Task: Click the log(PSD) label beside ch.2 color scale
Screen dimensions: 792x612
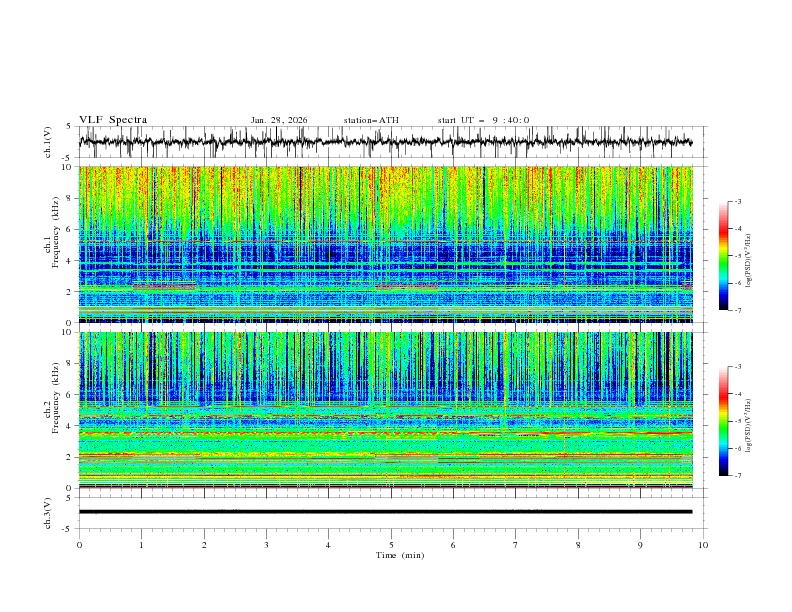Action: [749, 425]
